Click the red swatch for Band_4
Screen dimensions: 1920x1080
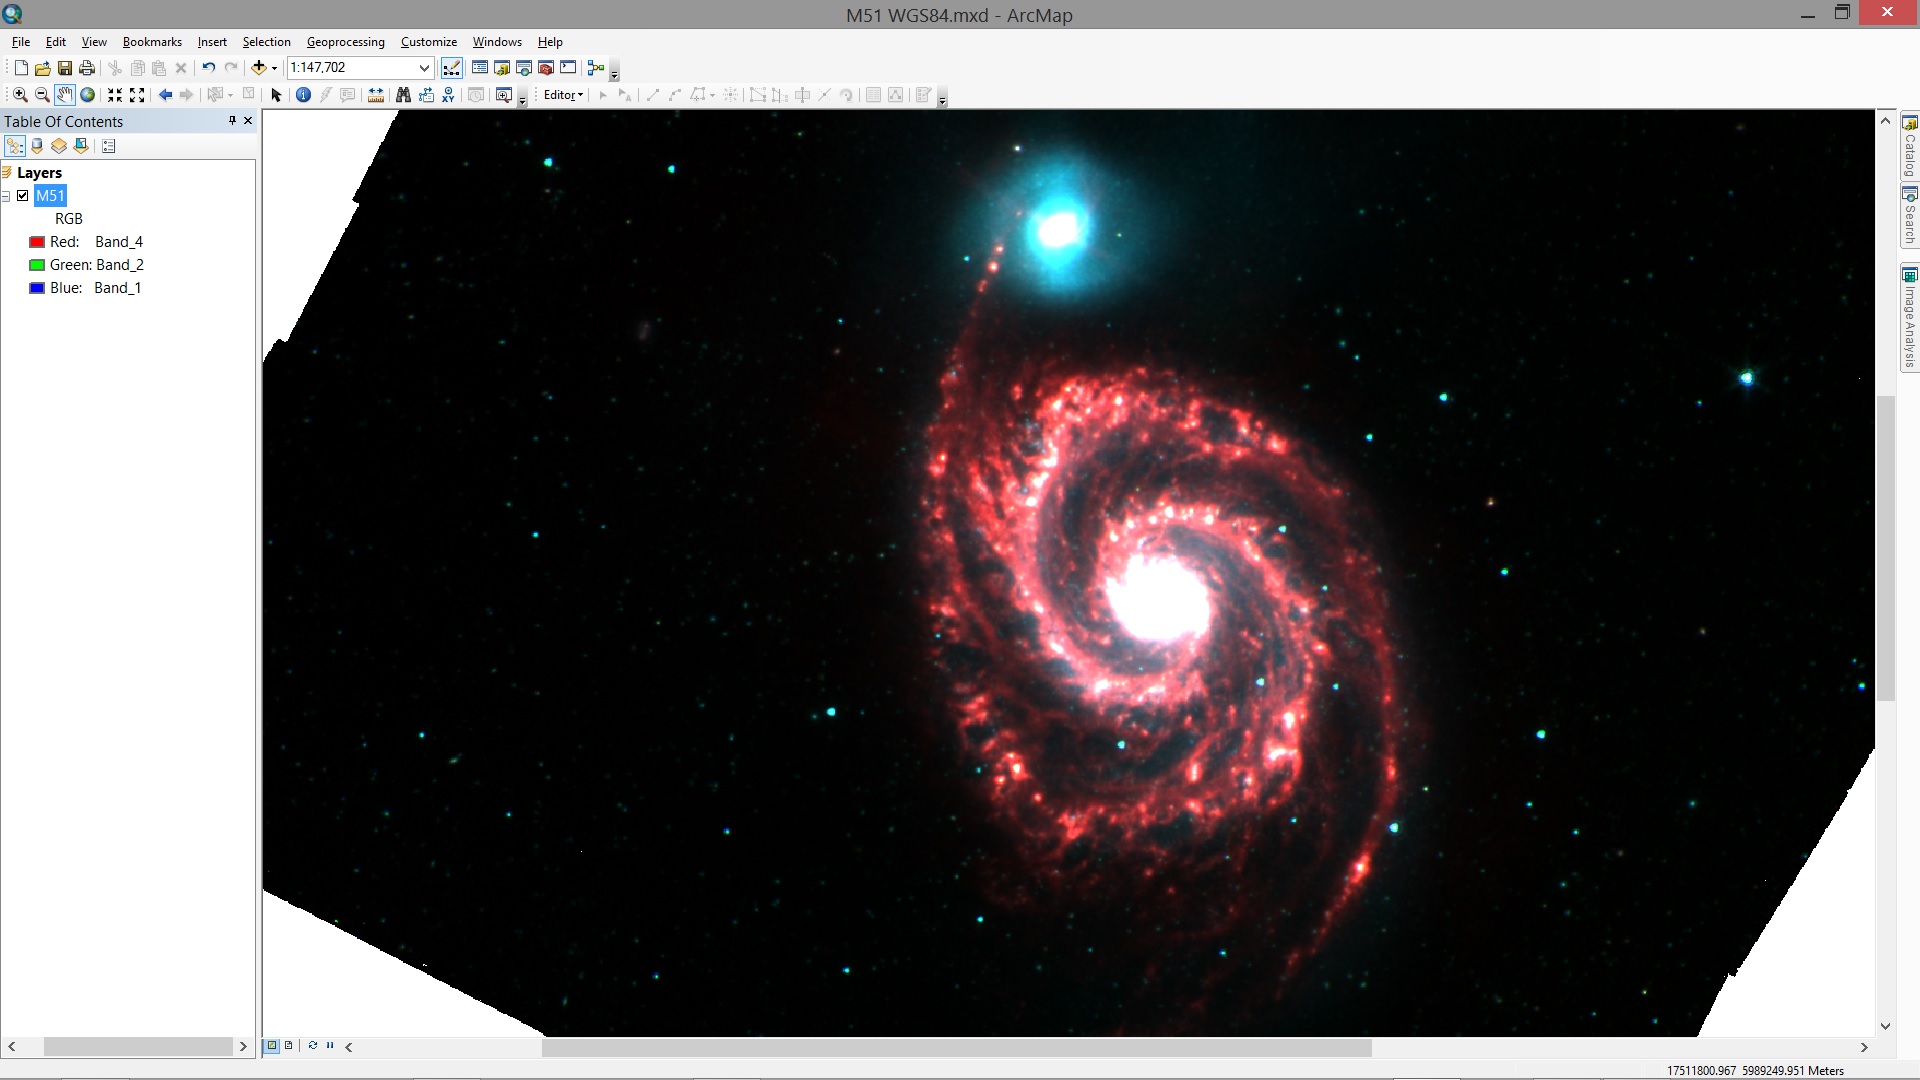coord(37,241)
